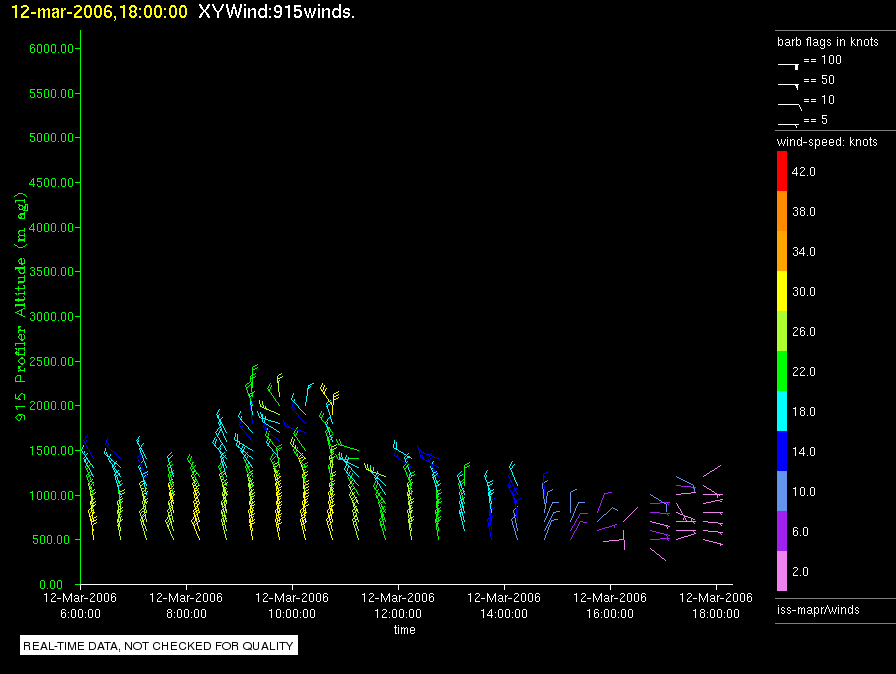Click the 'barb flags in knots' legend heading
Image resolution: width=896 pixels, height=674 pixels.
pyautogui.click(x=827, y=42)
